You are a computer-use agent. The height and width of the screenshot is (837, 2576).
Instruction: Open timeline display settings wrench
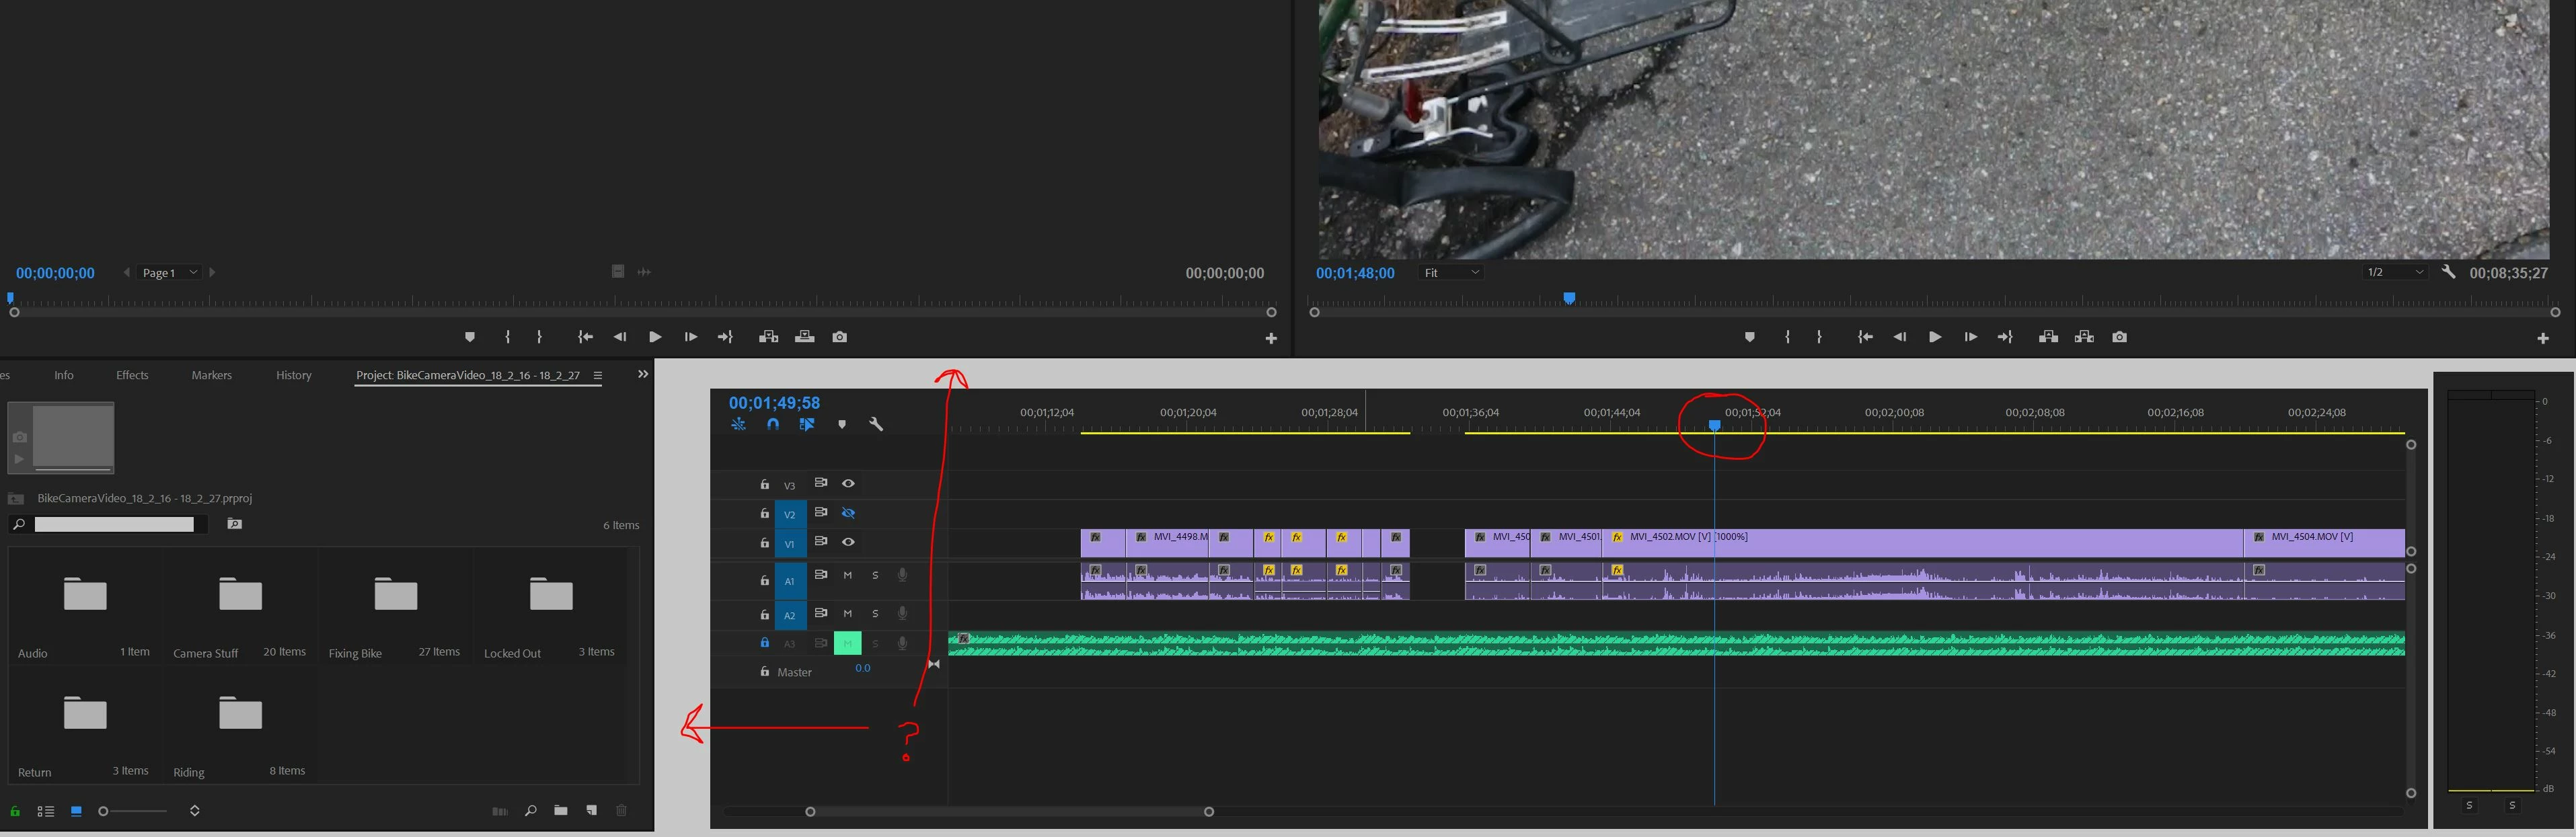[876, 424]
